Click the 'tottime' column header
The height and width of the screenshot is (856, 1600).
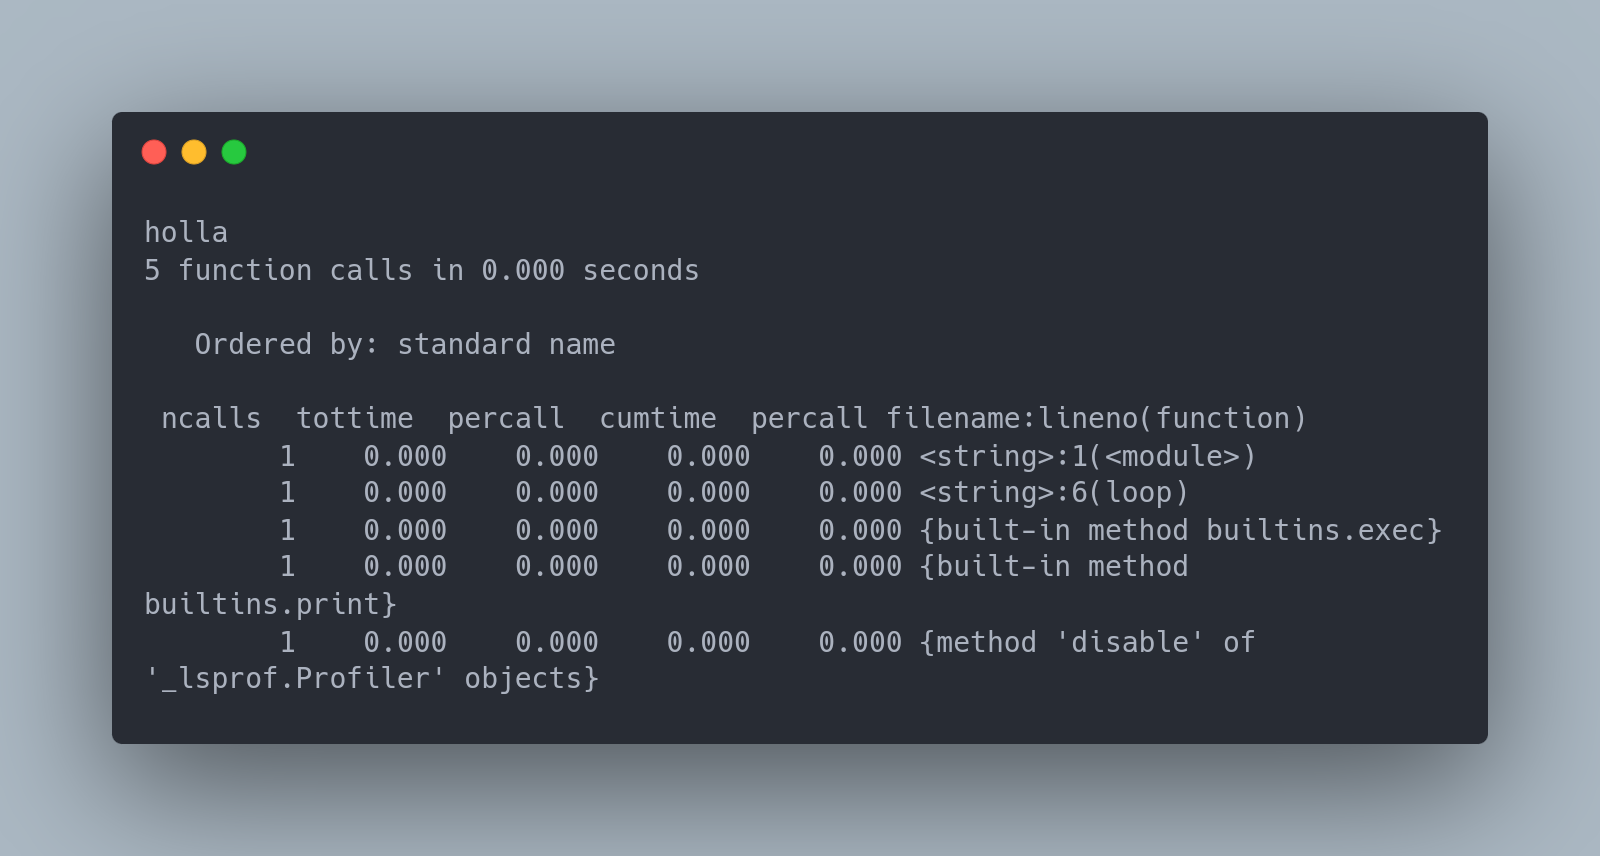355,418
